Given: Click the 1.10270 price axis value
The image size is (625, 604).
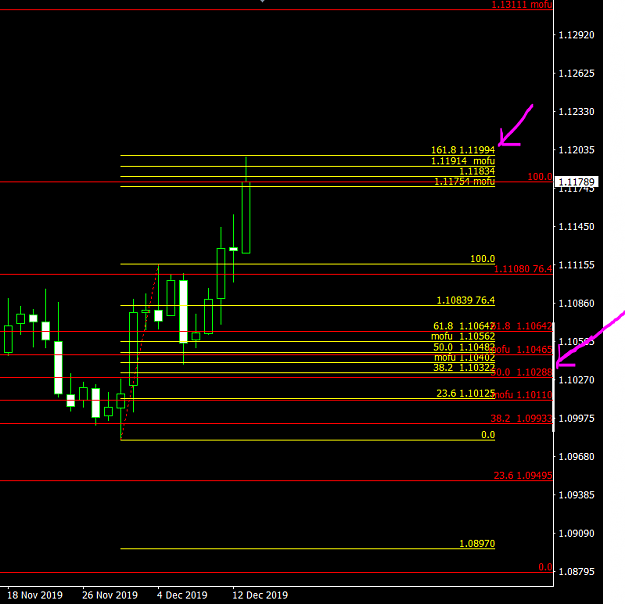Looking at the screenshot, I should [x=576, y=380].
